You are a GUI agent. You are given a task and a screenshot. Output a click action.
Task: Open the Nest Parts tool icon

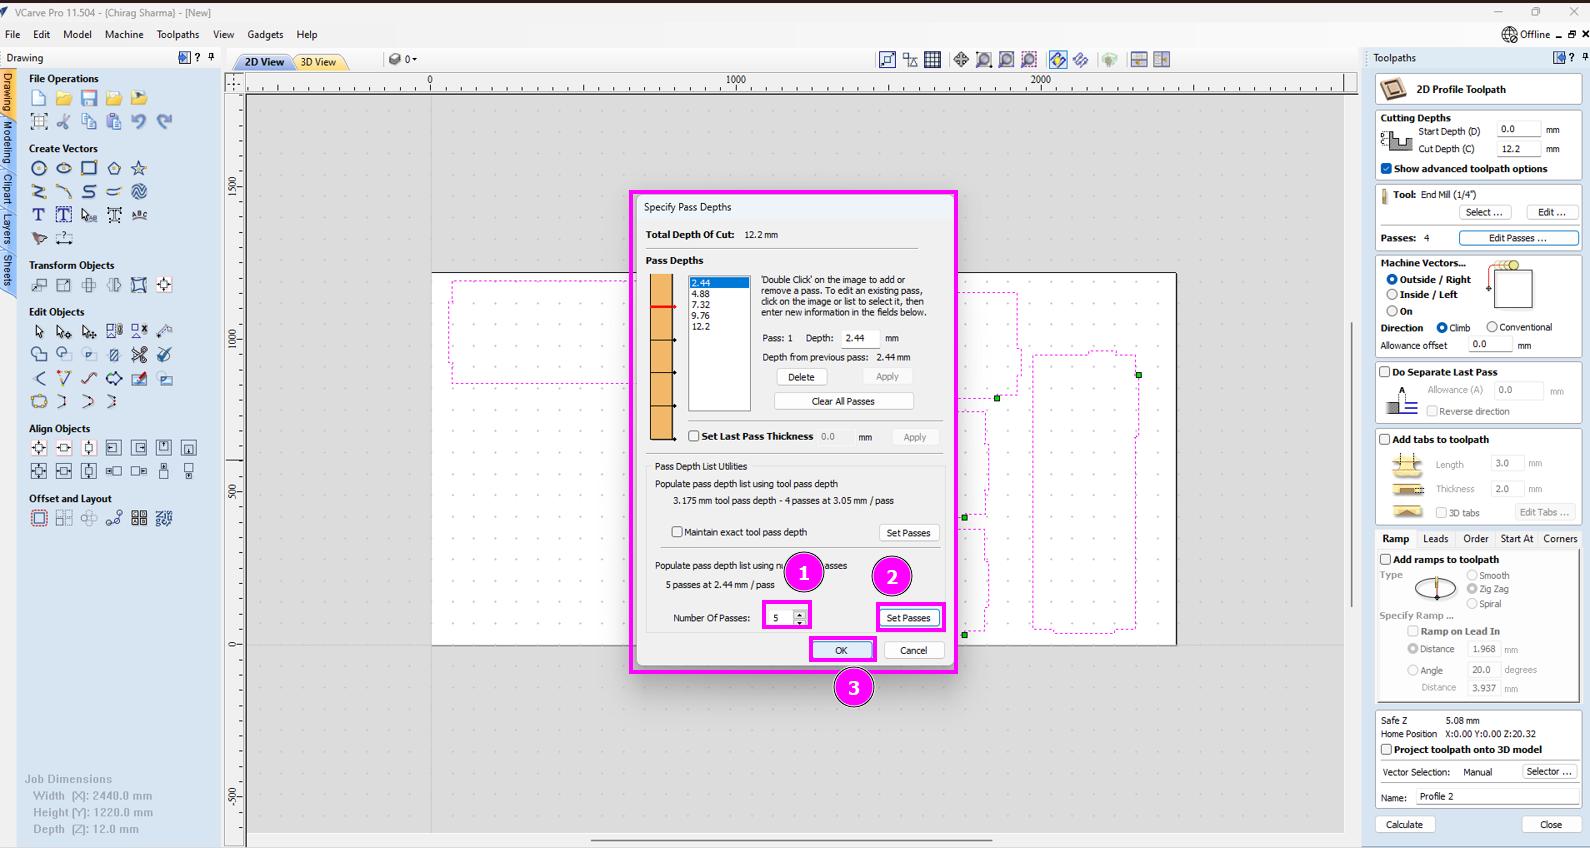(164, 518)
